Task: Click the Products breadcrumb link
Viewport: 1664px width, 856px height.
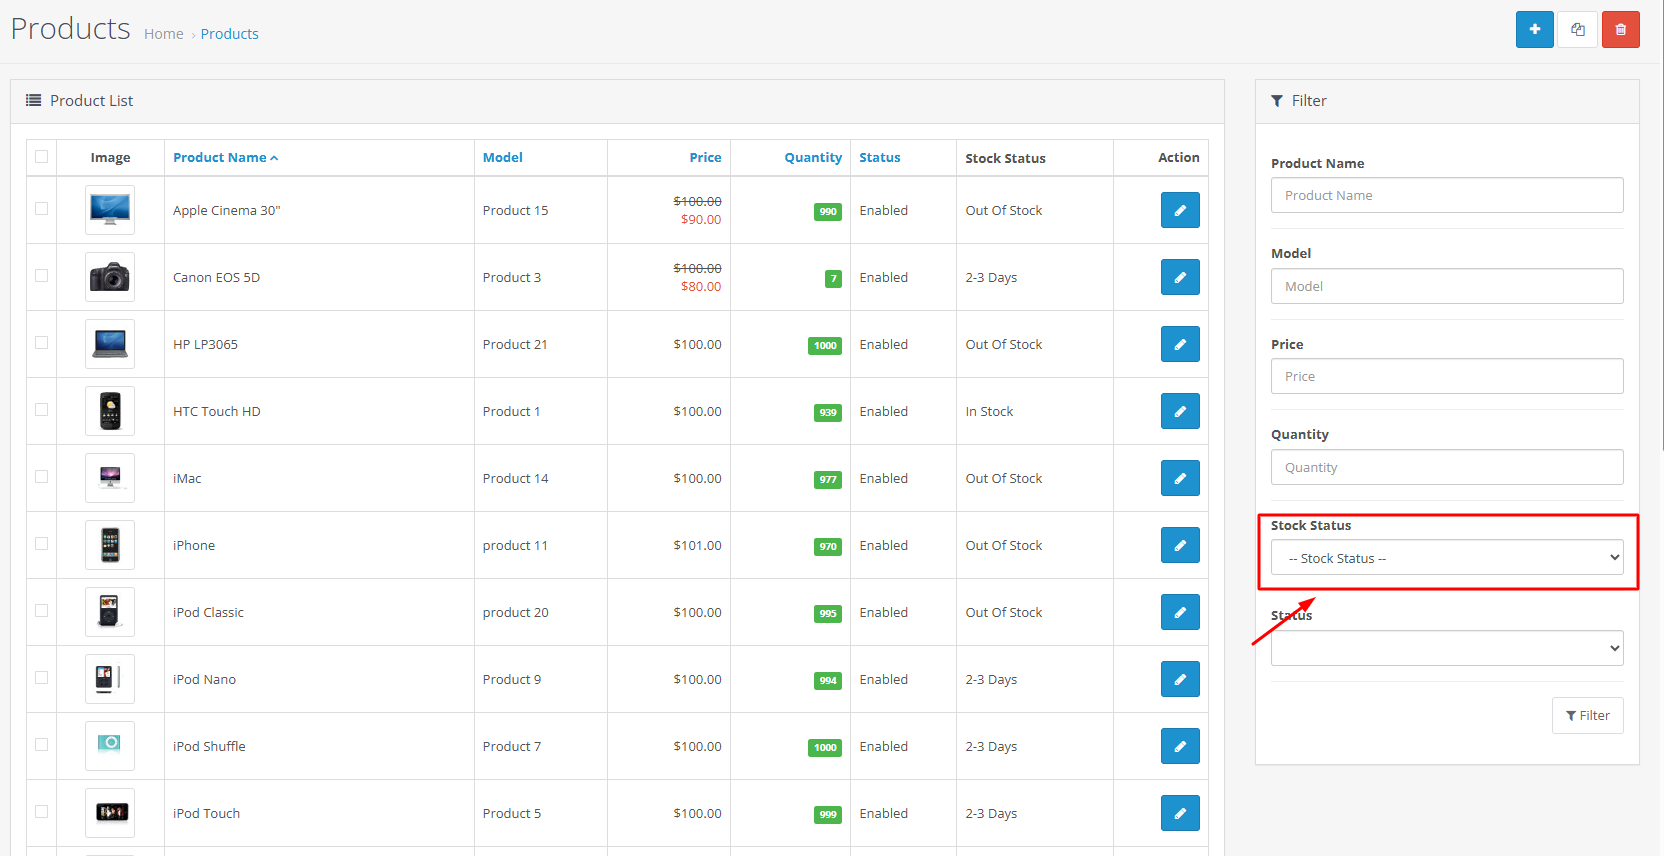Action: (229, 34)
